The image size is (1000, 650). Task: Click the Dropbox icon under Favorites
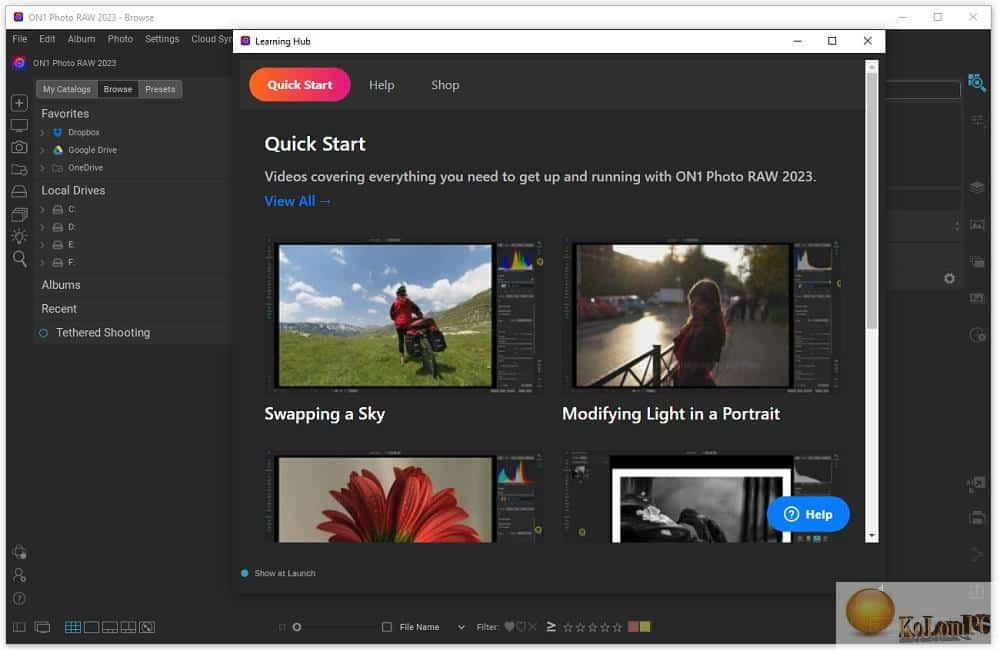[57, 132]
